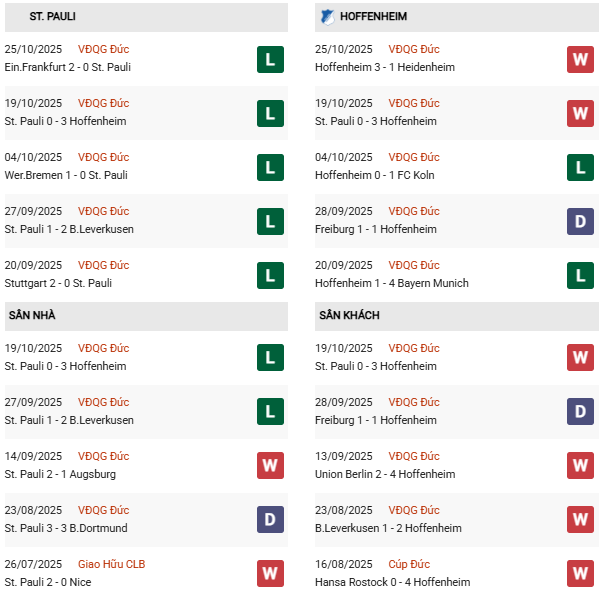The image size is (600, 594).
Task: Click W badge for Union Berlin 2 - 4 Hoffenheim
Action: click(x=580, y=466)
